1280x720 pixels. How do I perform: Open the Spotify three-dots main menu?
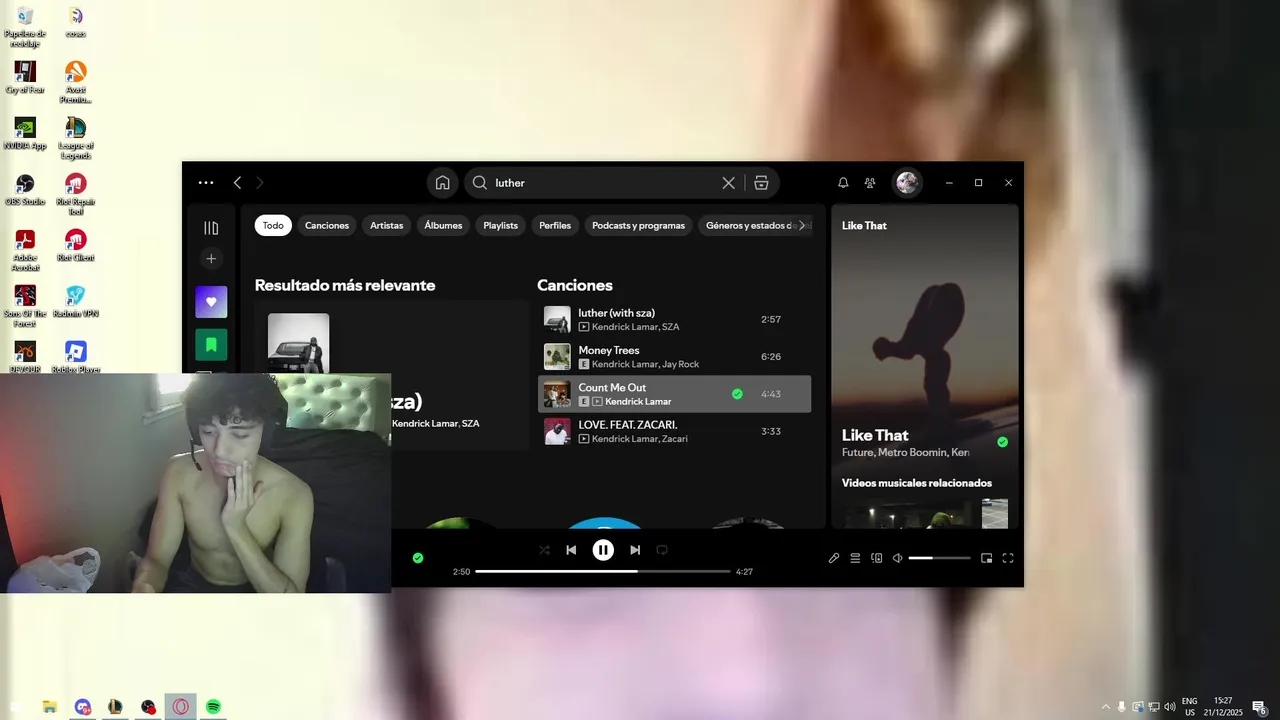click(206, 183)
